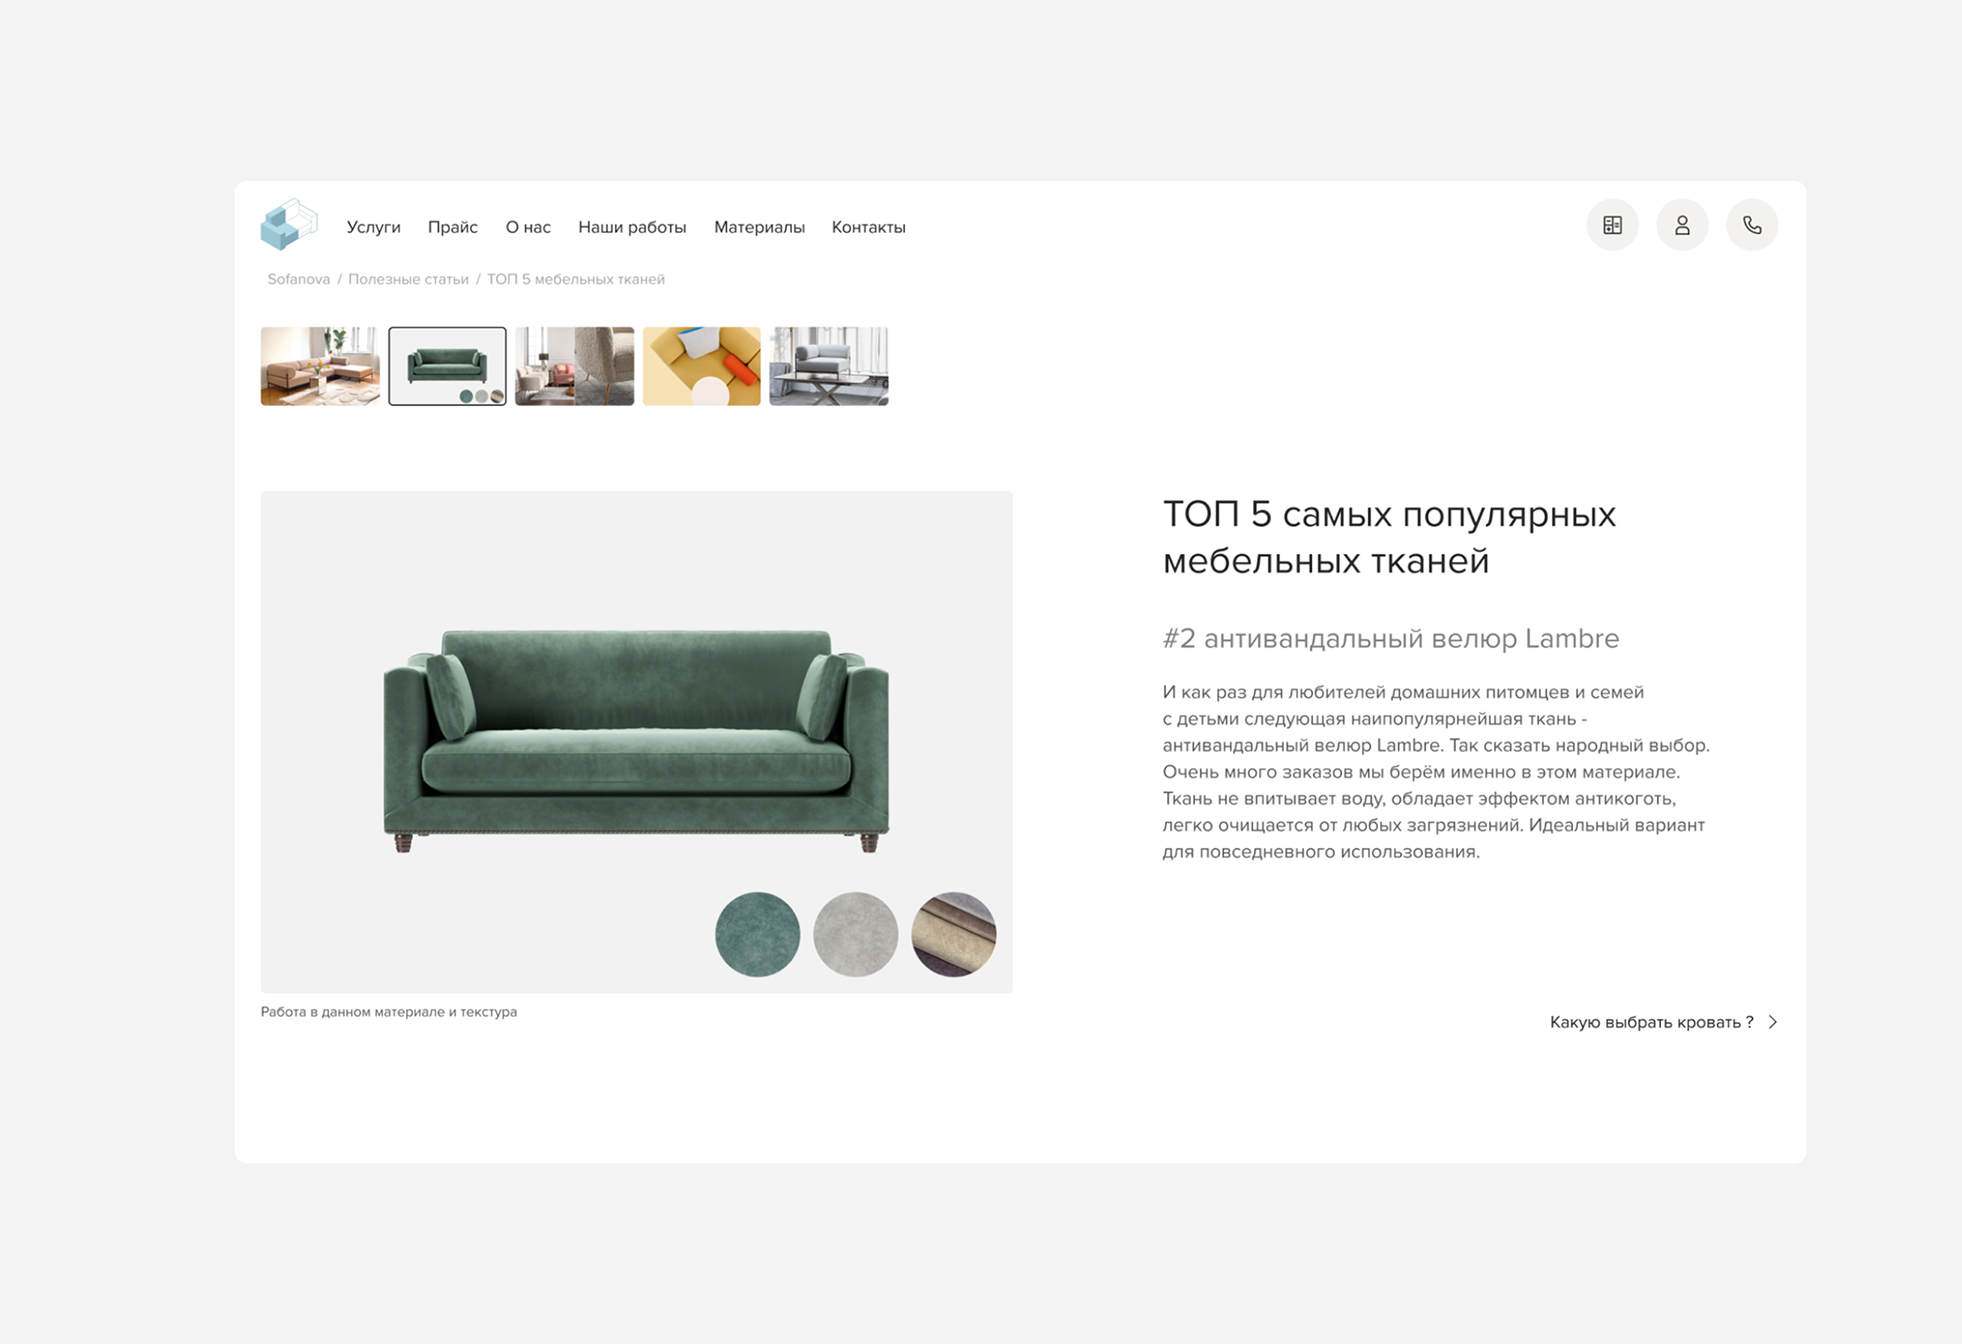Click the Sofanova cube logo
Viewport: 1962px width, 1344px height.
pos(289,224)
